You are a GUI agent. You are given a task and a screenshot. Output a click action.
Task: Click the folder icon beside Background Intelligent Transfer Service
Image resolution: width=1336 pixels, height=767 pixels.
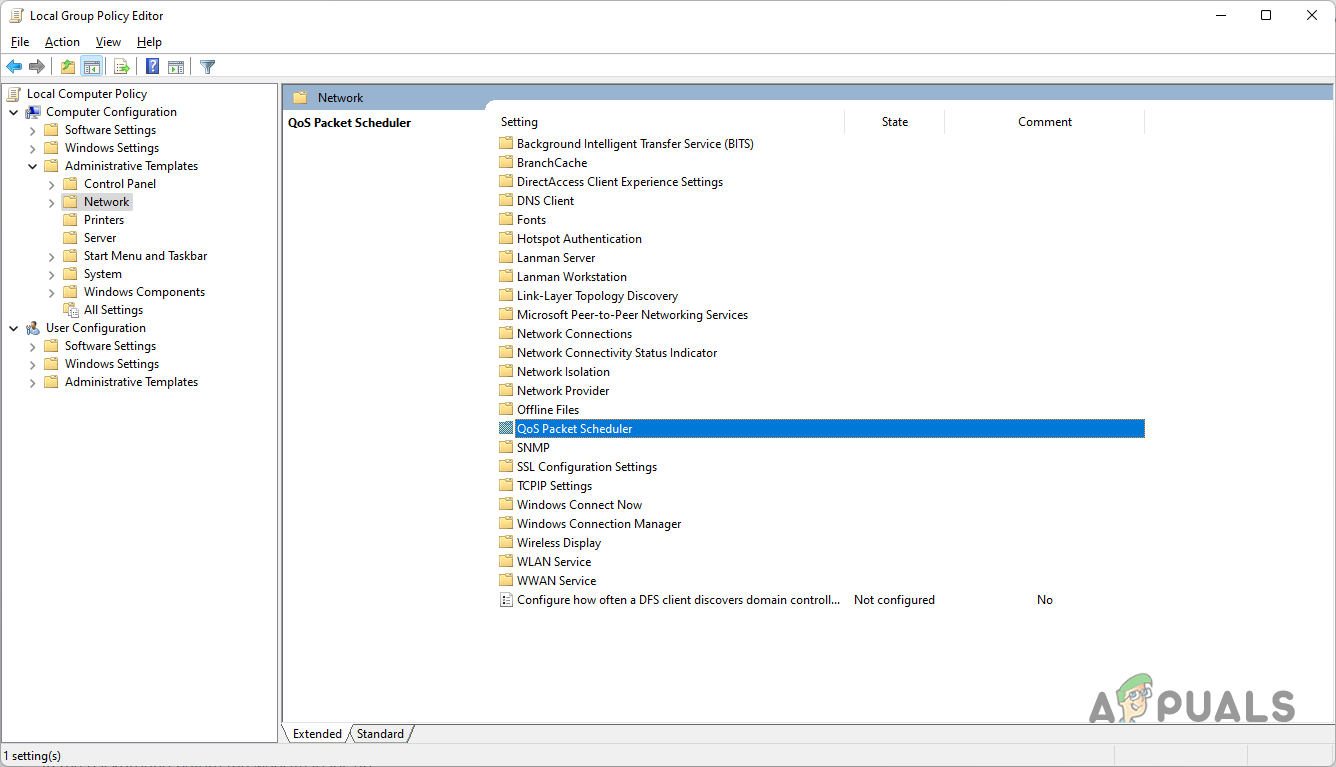[x=506, y=144]
